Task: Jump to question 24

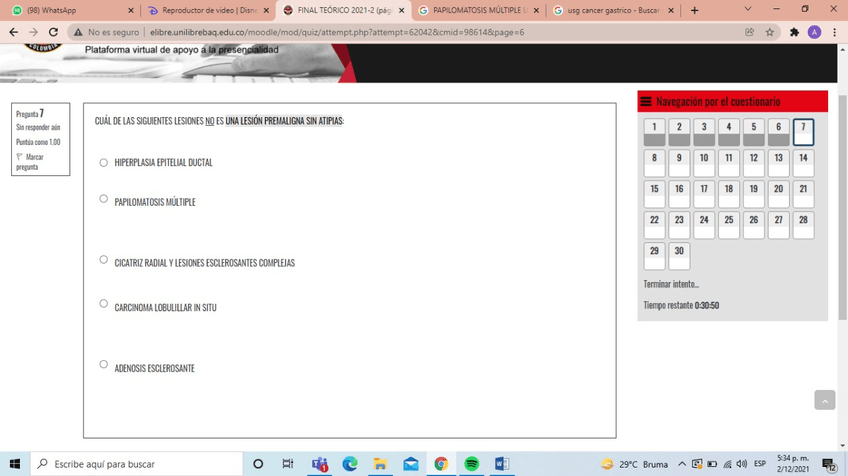Action: (x=704, y=224)
